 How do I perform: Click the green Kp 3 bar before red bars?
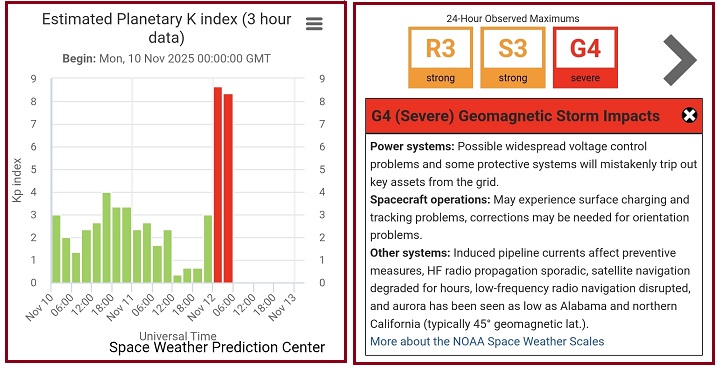[x=208, y=249]
